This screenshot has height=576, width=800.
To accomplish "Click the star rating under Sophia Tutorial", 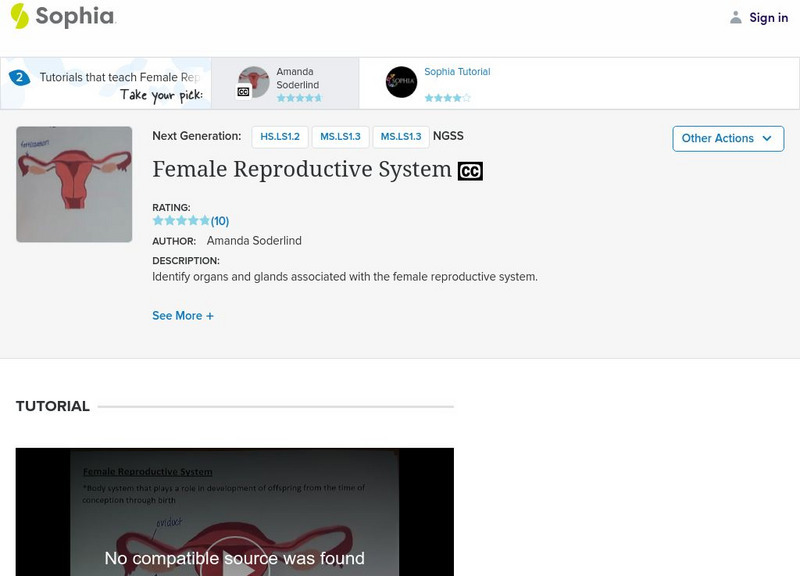I will [x=447, y=98].
